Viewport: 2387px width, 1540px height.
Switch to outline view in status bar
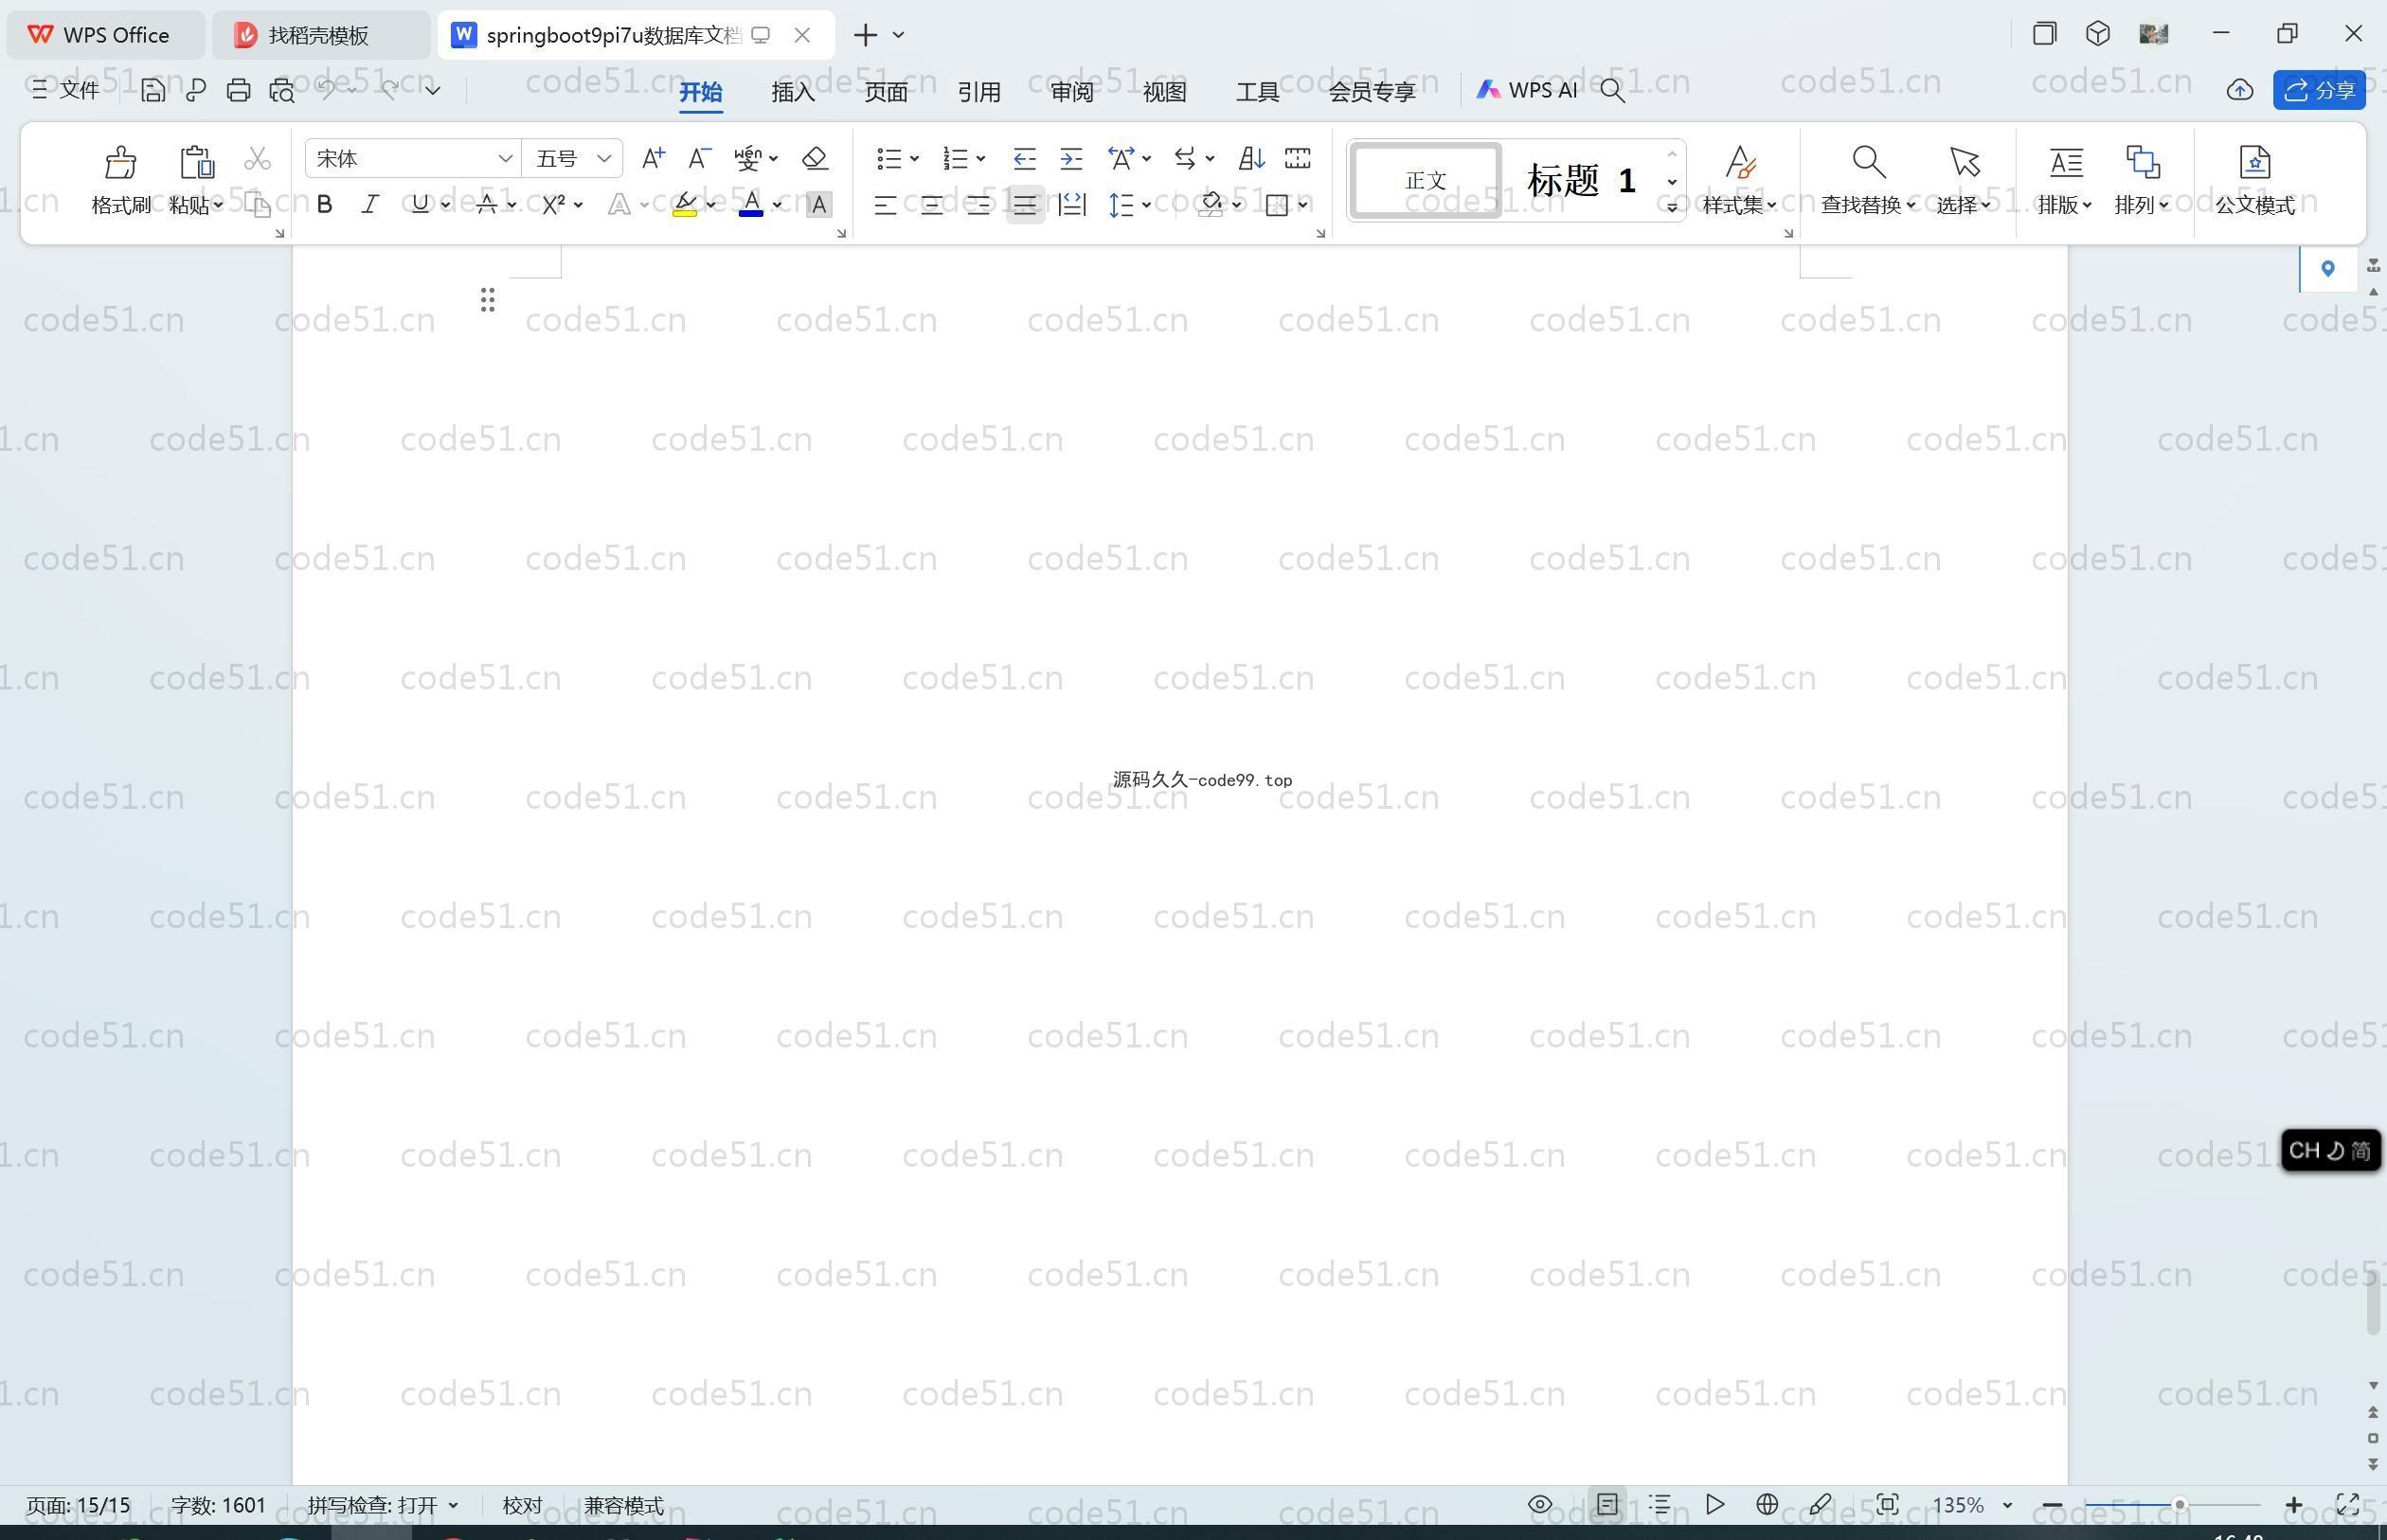tap(1660, 1504)
